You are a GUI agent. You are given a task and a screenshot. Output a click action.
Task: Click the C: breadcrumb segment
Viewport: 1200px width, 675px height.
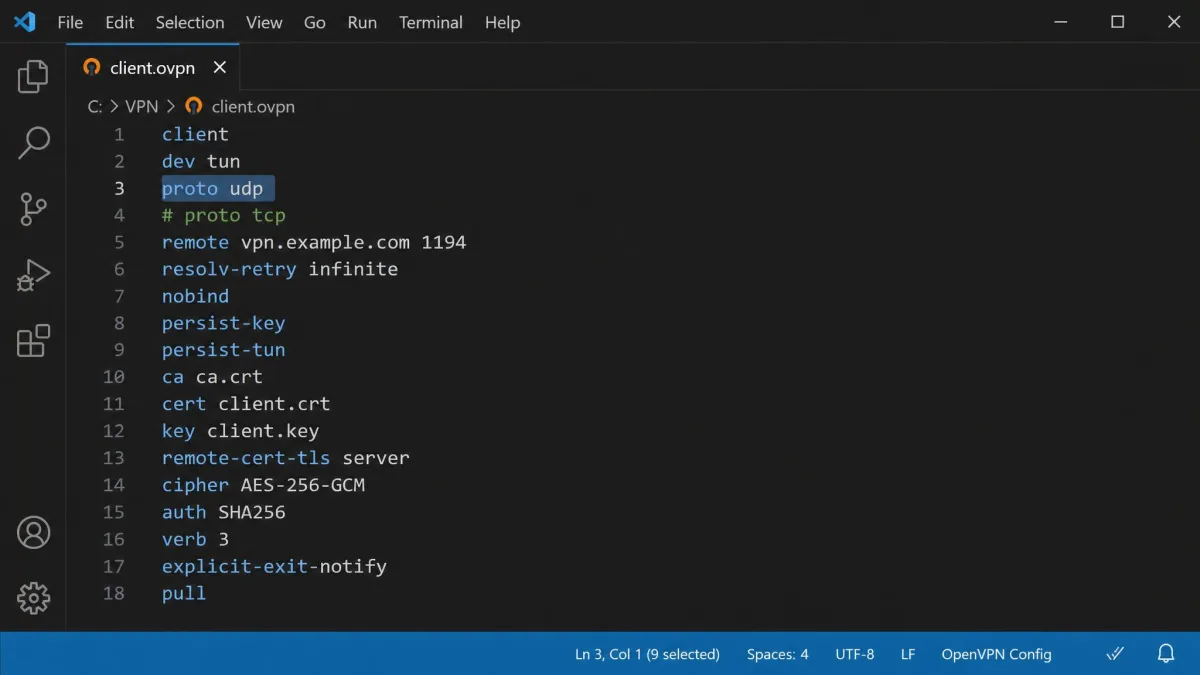[96, 106]
